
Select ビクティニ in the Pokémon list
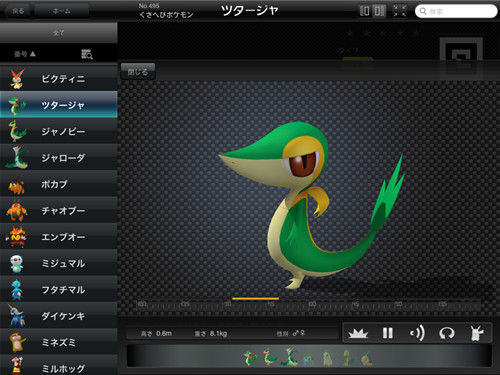[59, 79]
